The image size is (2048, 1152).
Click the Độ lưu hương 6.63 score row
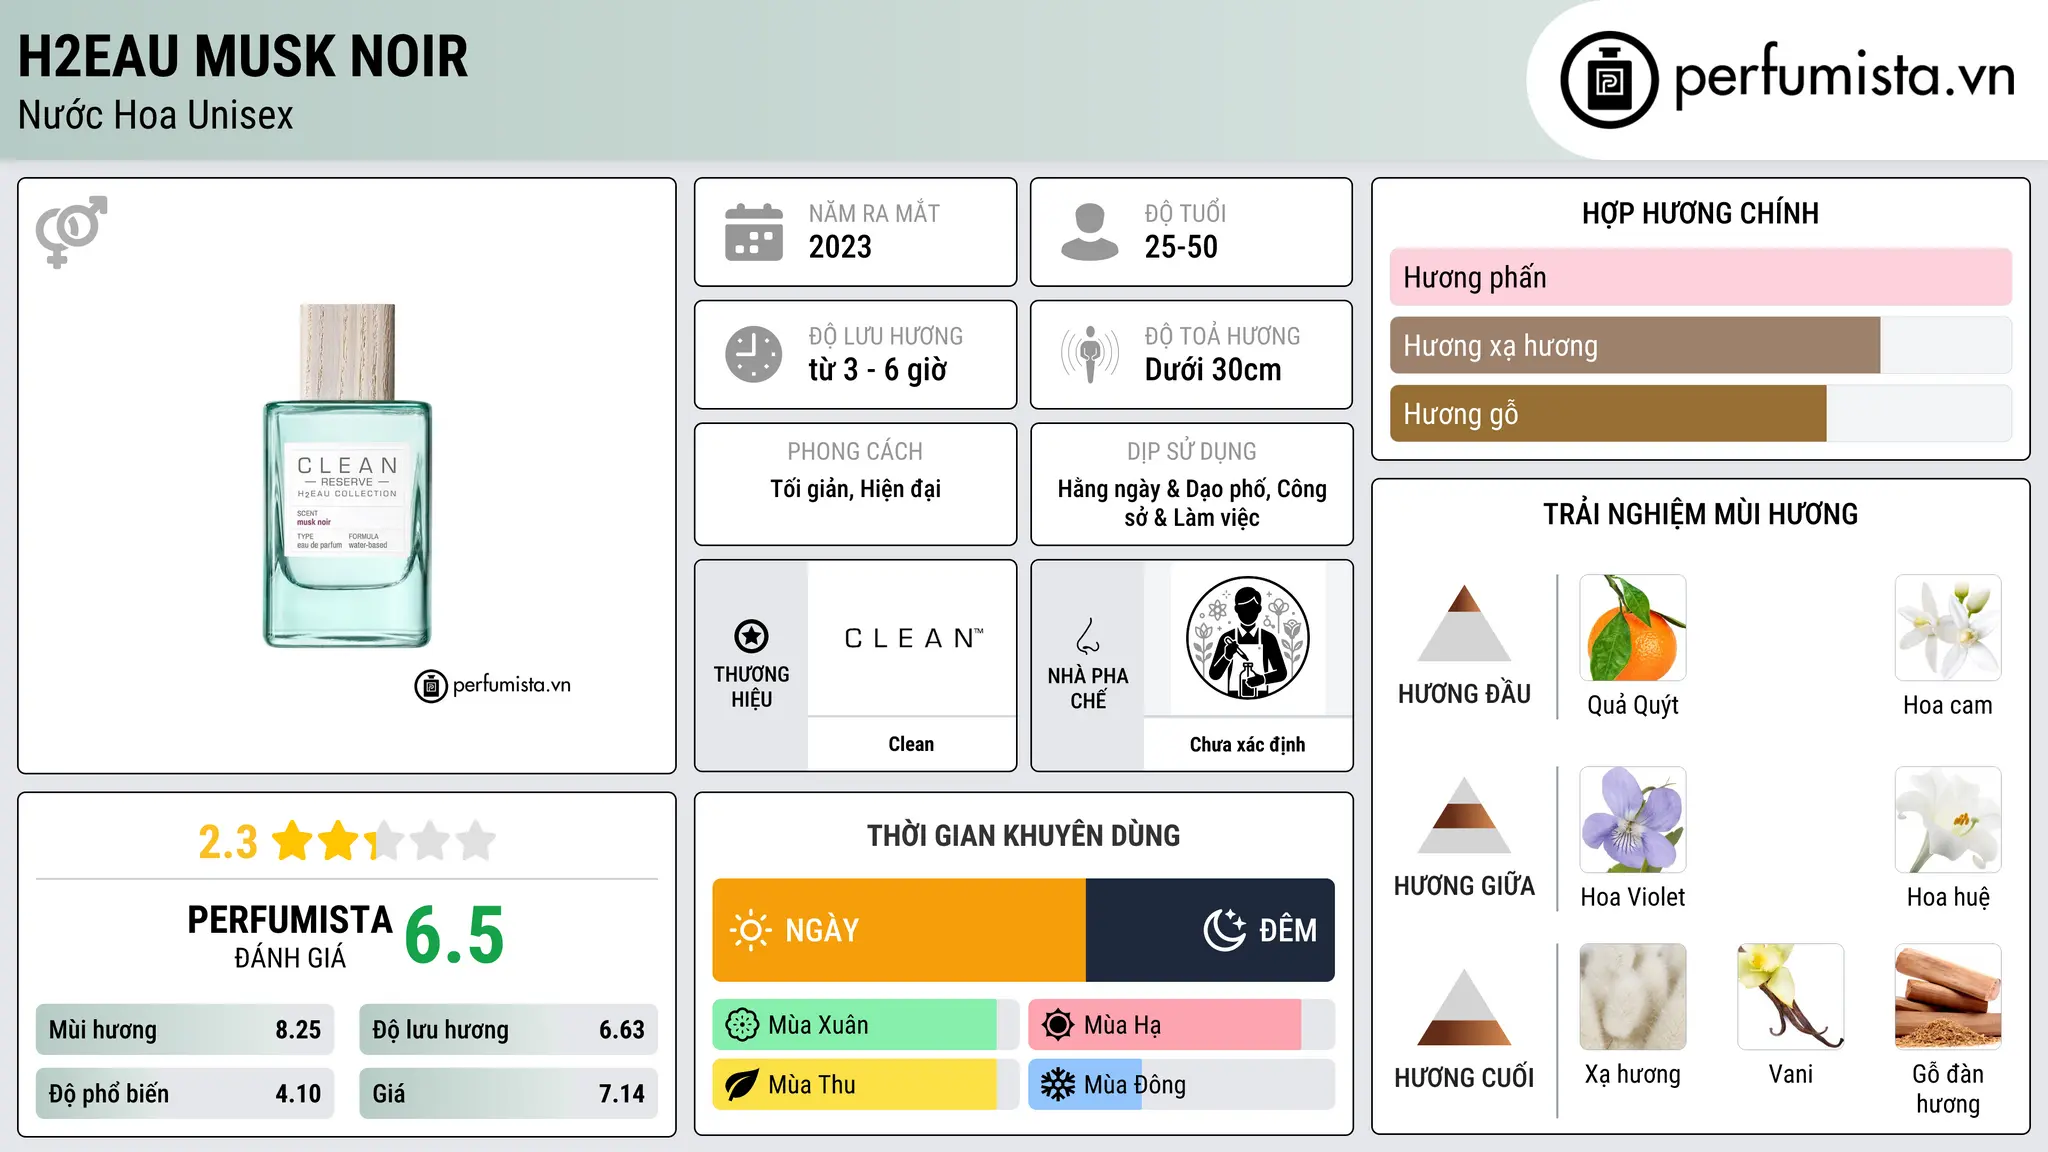tap(509, 1030)
